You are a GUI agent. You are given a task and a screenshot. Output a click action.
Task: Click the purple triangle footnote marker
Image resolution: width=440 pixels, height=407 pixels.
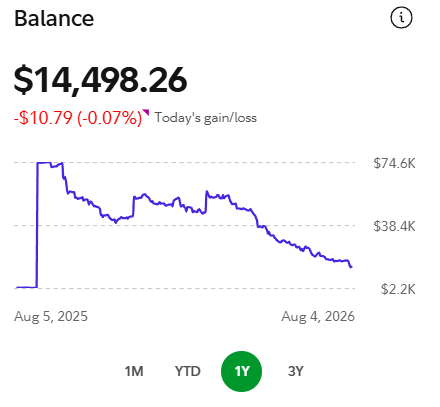146,112
